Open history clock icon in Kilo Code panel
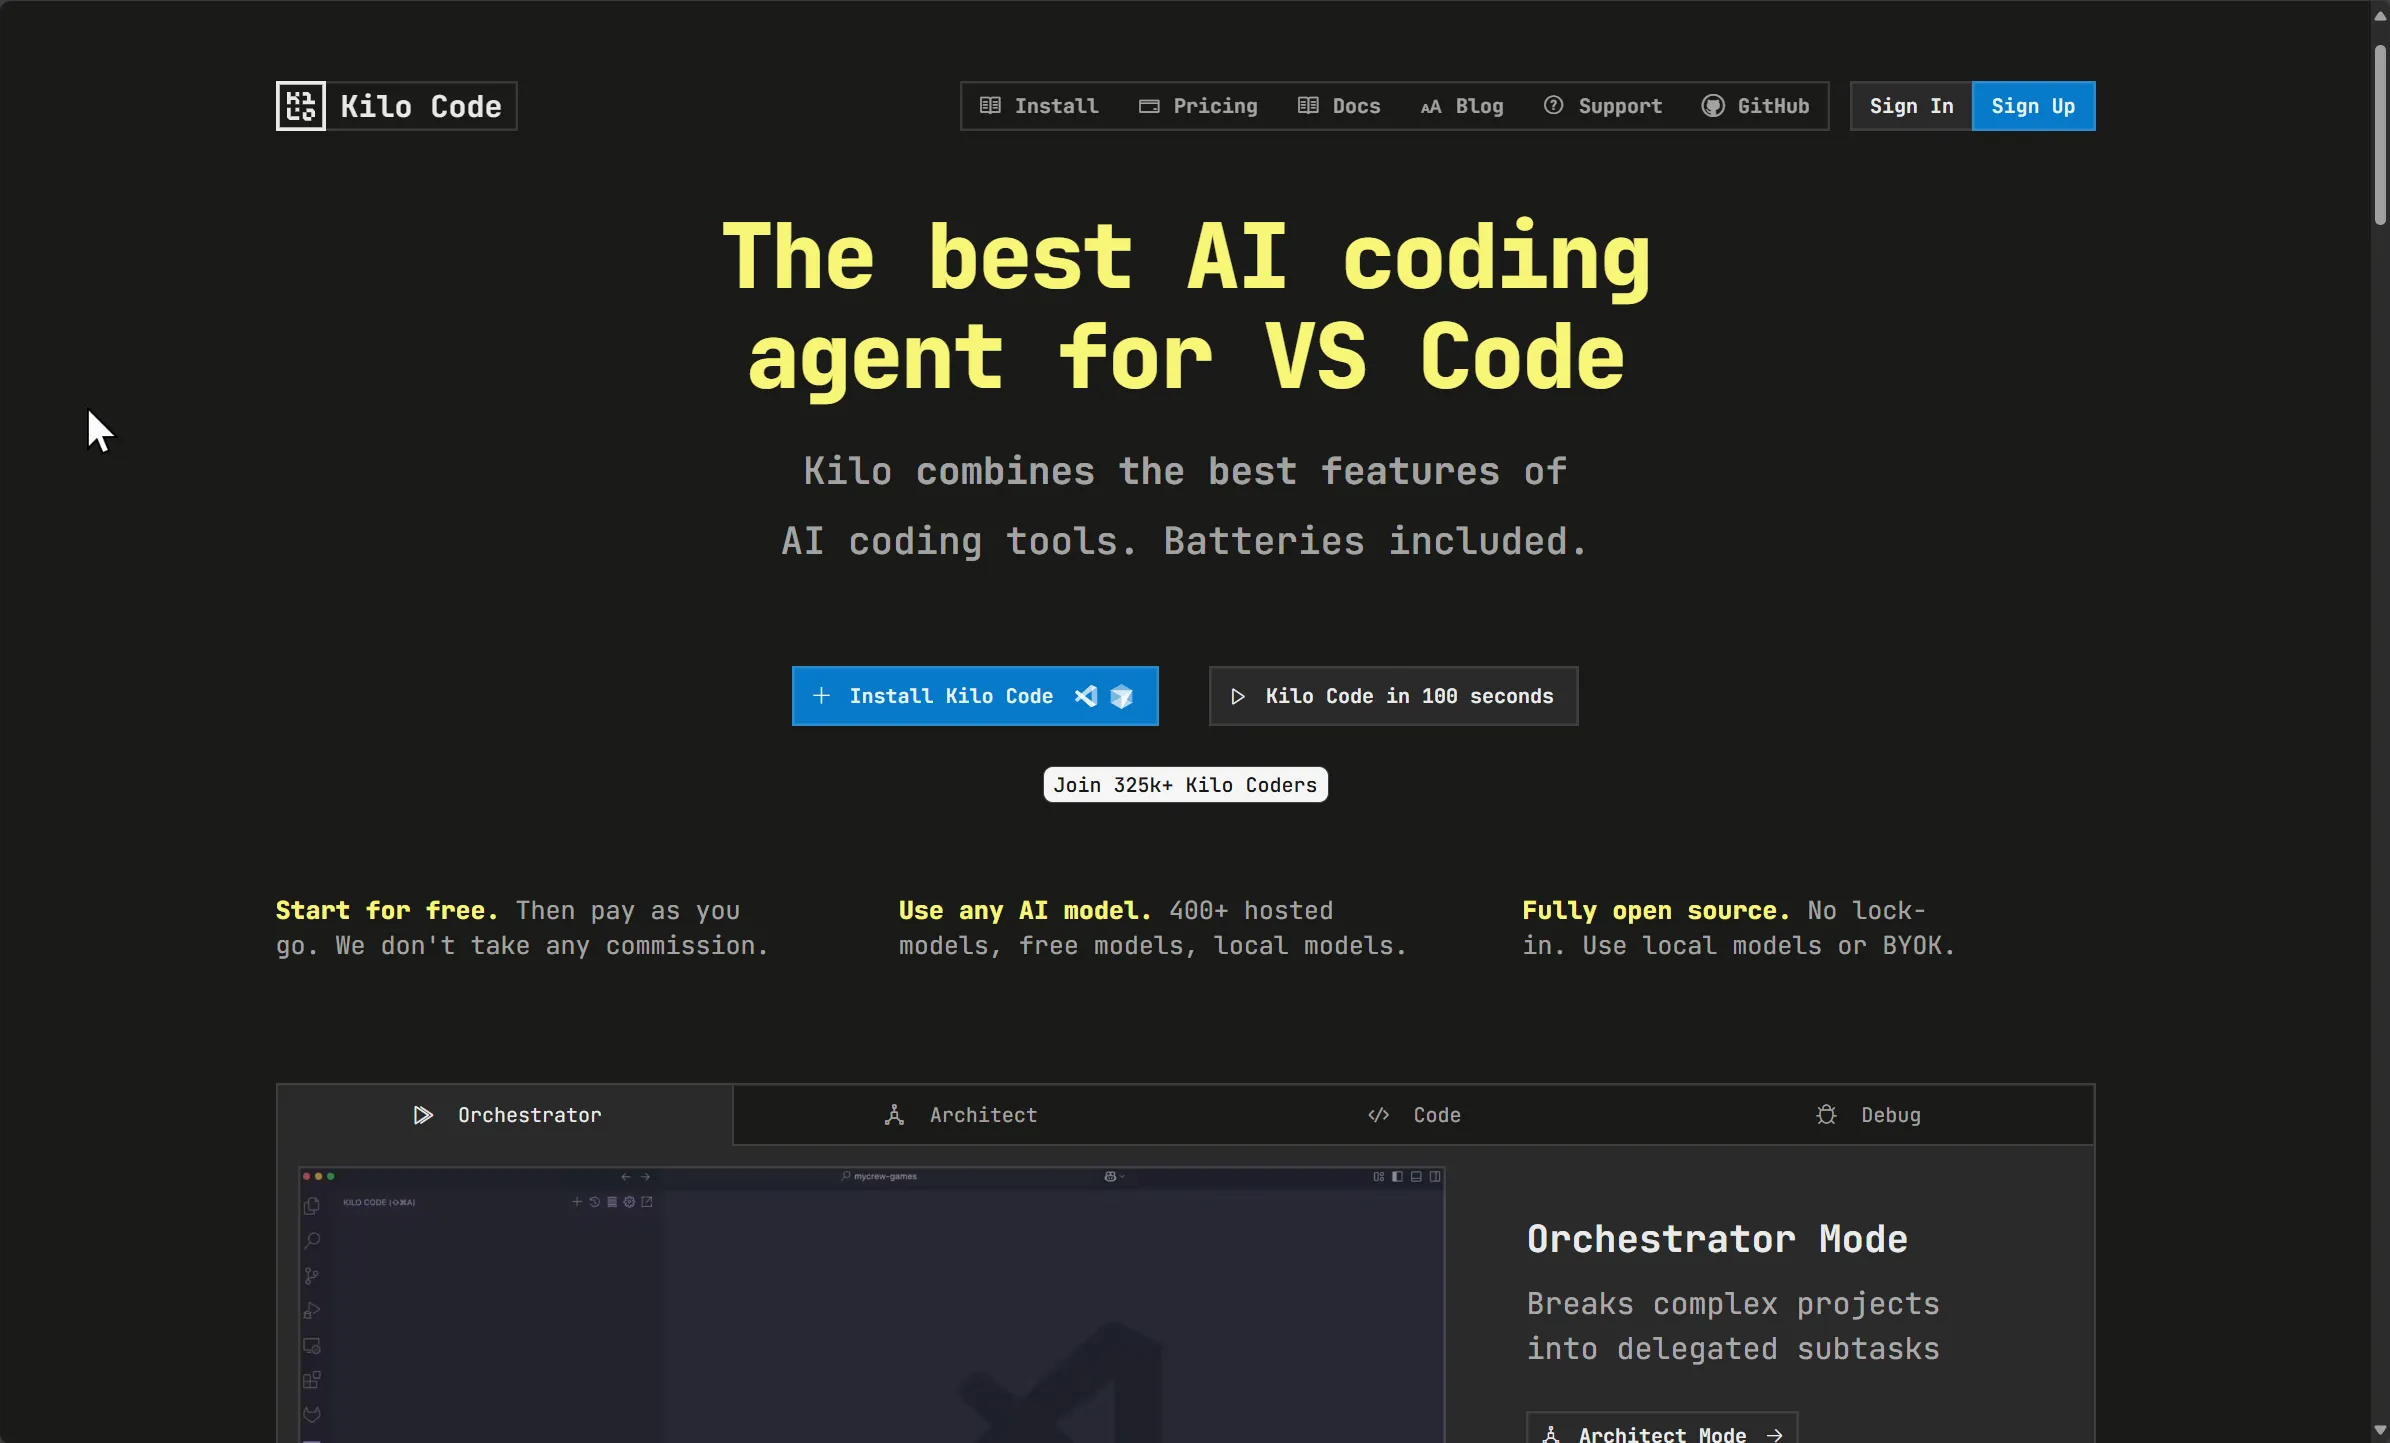Image resolution: width=2390 pixels, height=1443 pixels. click(594, 1202)
